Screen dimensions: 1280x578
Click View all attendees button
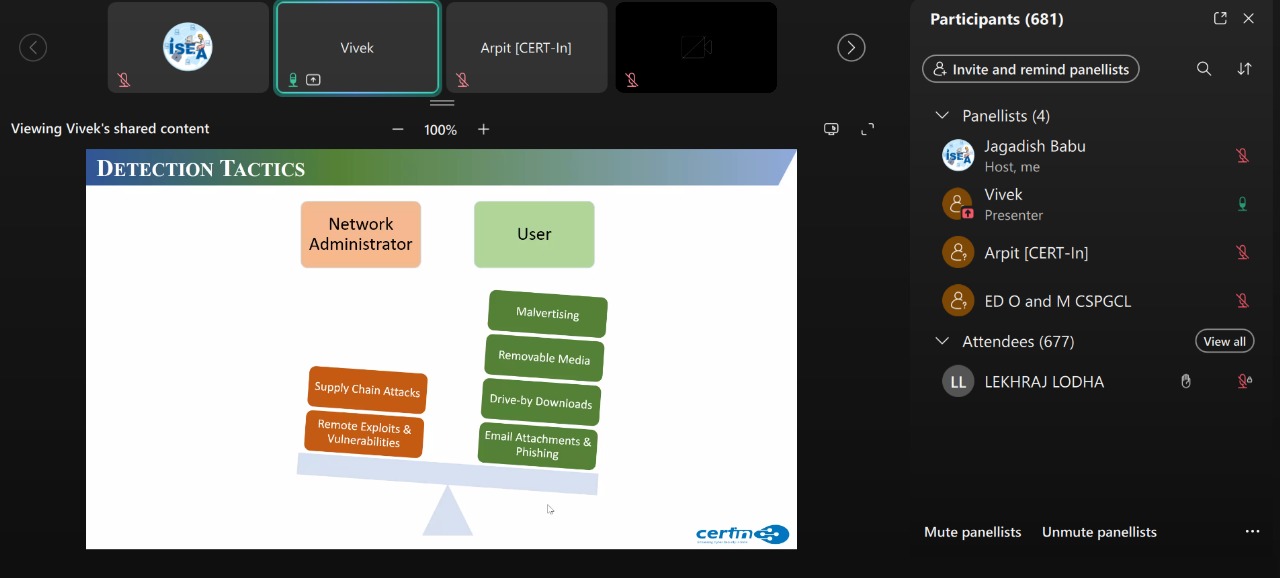click(x=1224, y=341)
